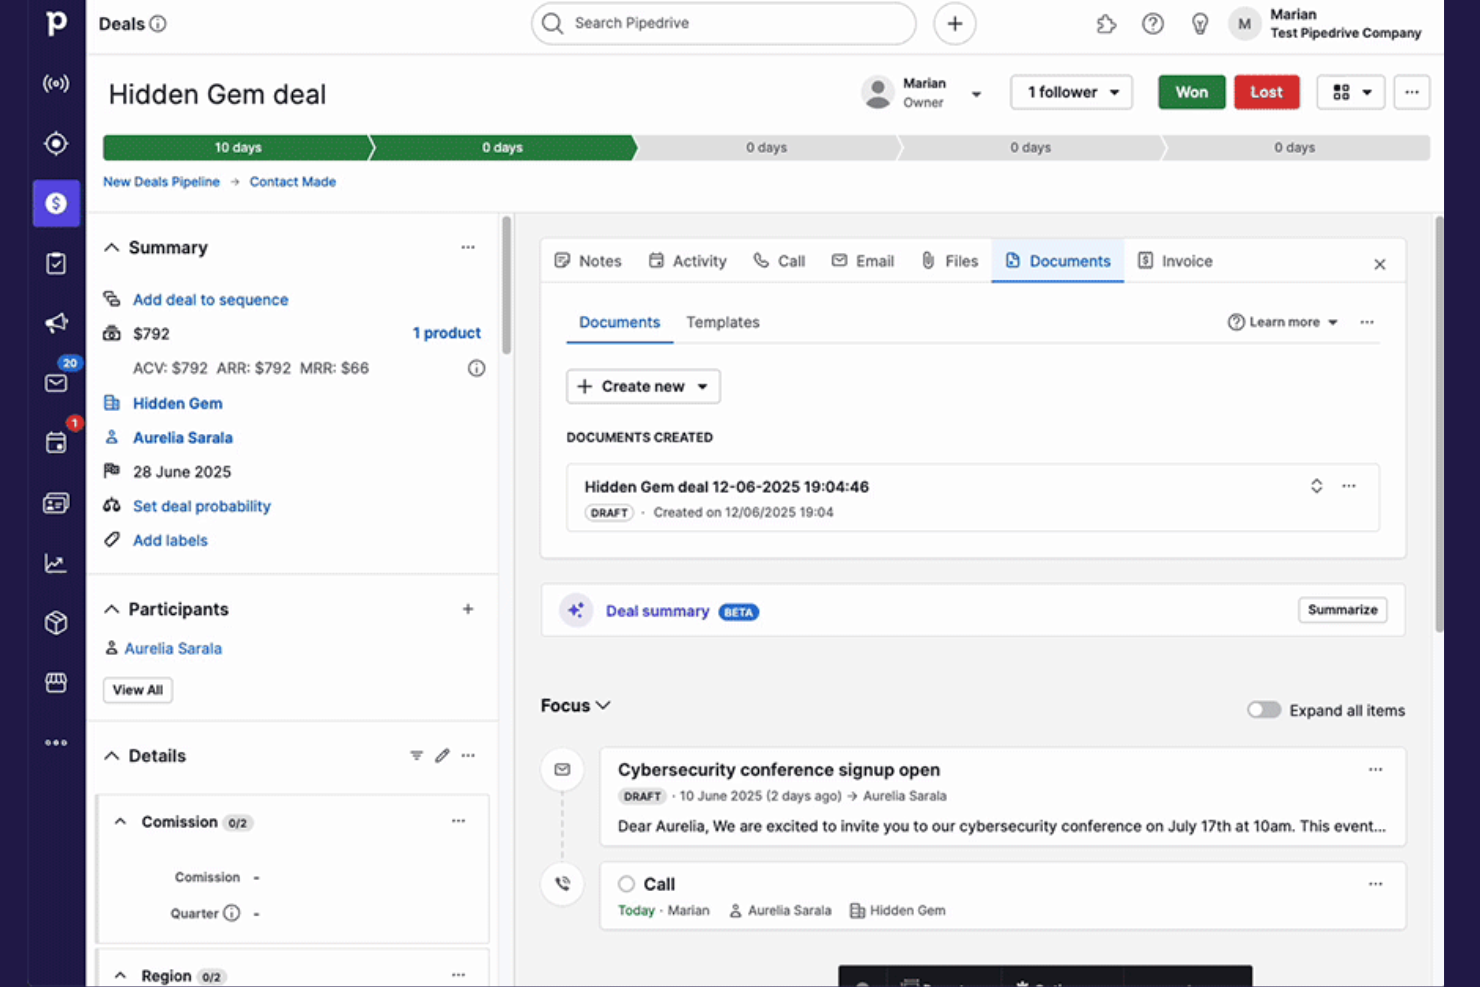Select the first pipeline stage (10 days)
1480x987 pixels.
click(238, 147)
